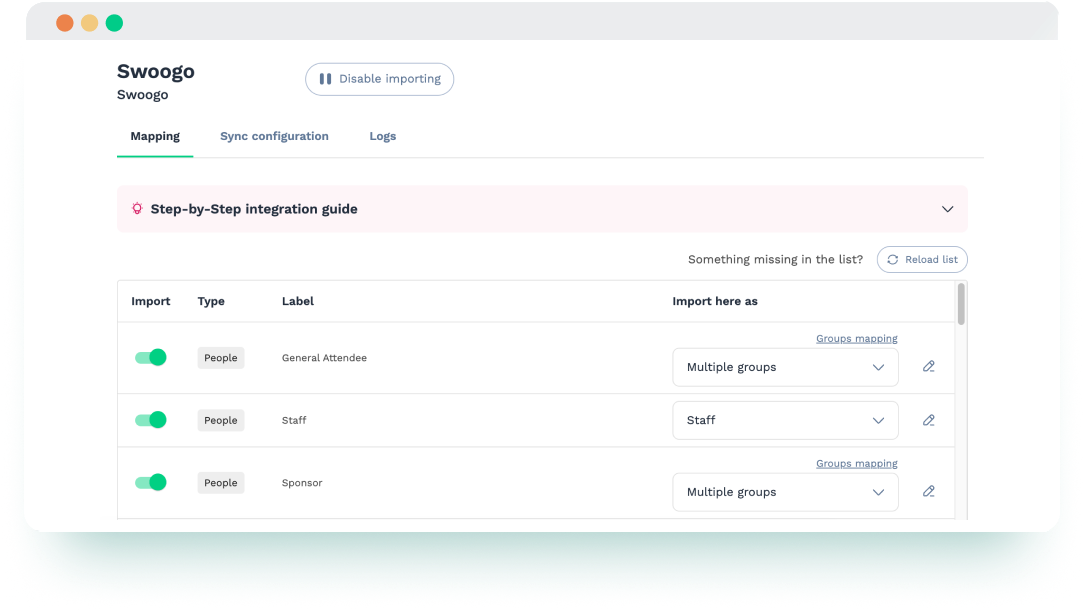Open Groups mapping for General Attendee

coord(856,338)
